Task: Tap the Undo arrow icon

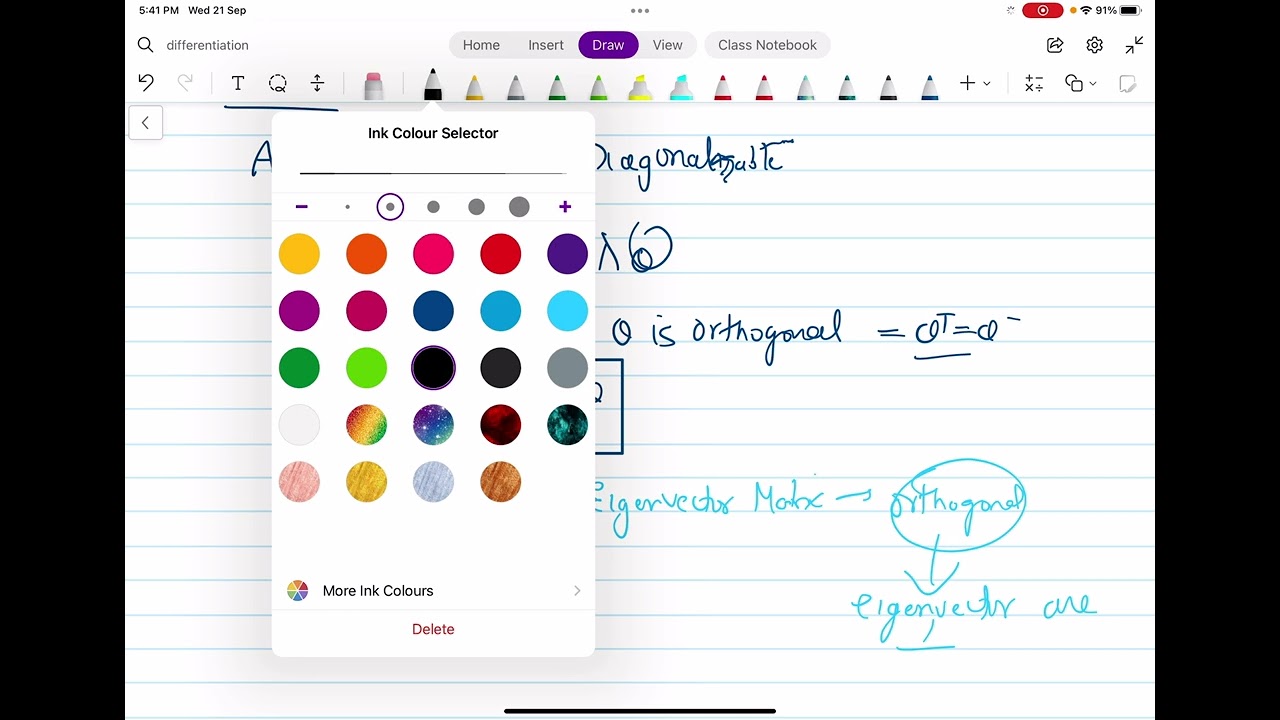Action: [146, 83]
